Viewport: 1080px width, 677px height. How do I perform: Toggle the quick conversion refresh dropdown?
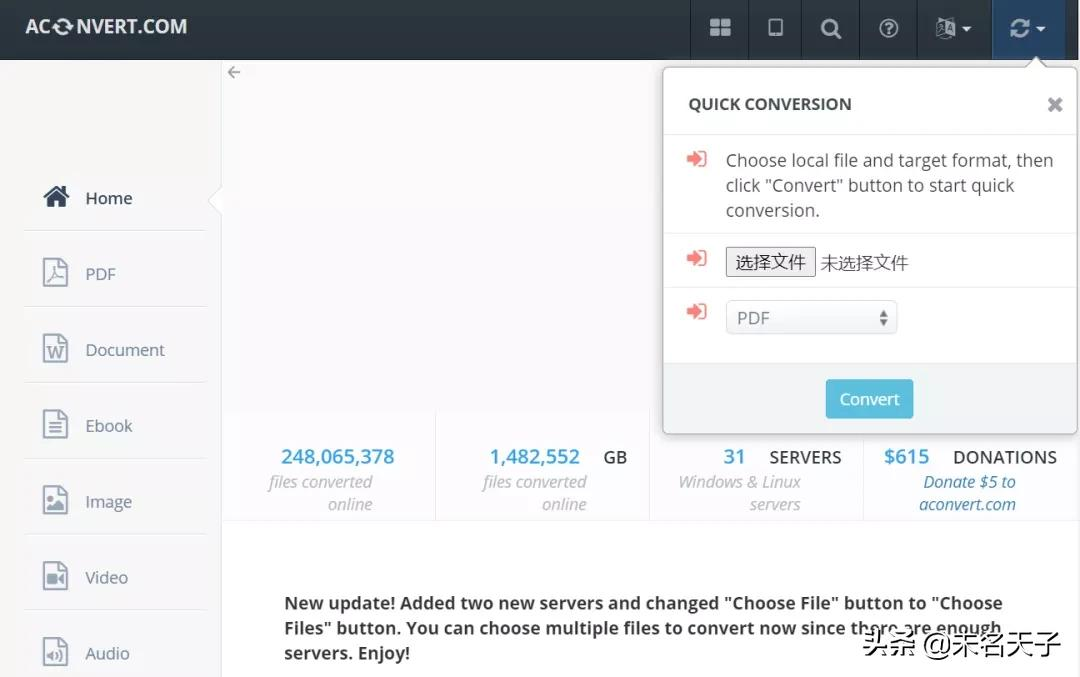coord(1027,28)
